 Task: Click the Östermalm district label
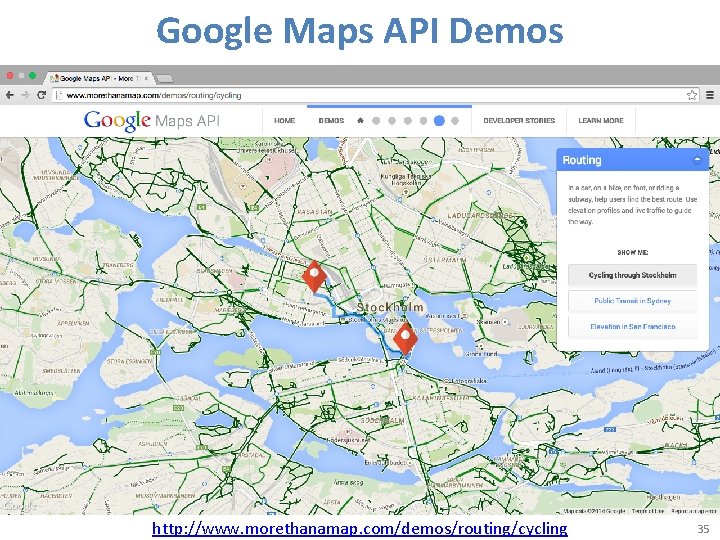(444, 259)
